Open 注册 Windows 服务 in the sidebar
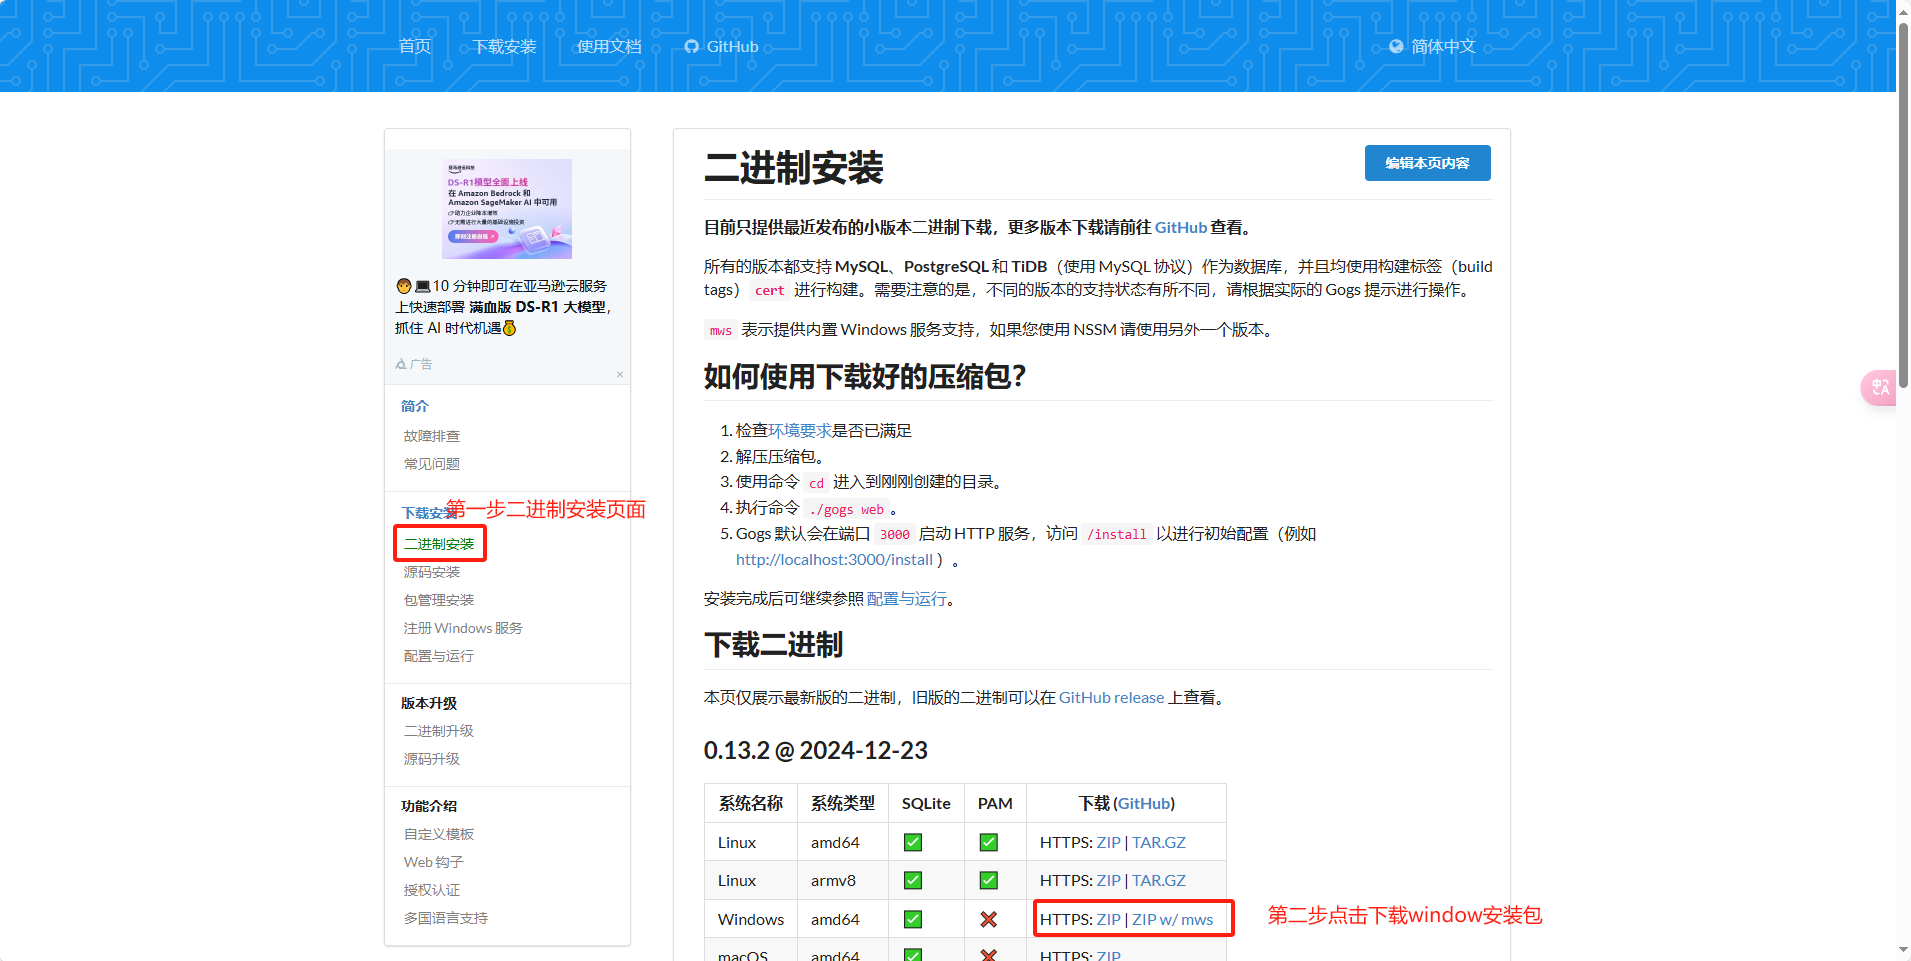Screen dimensions: 1911x961 [x=463, y=628]
